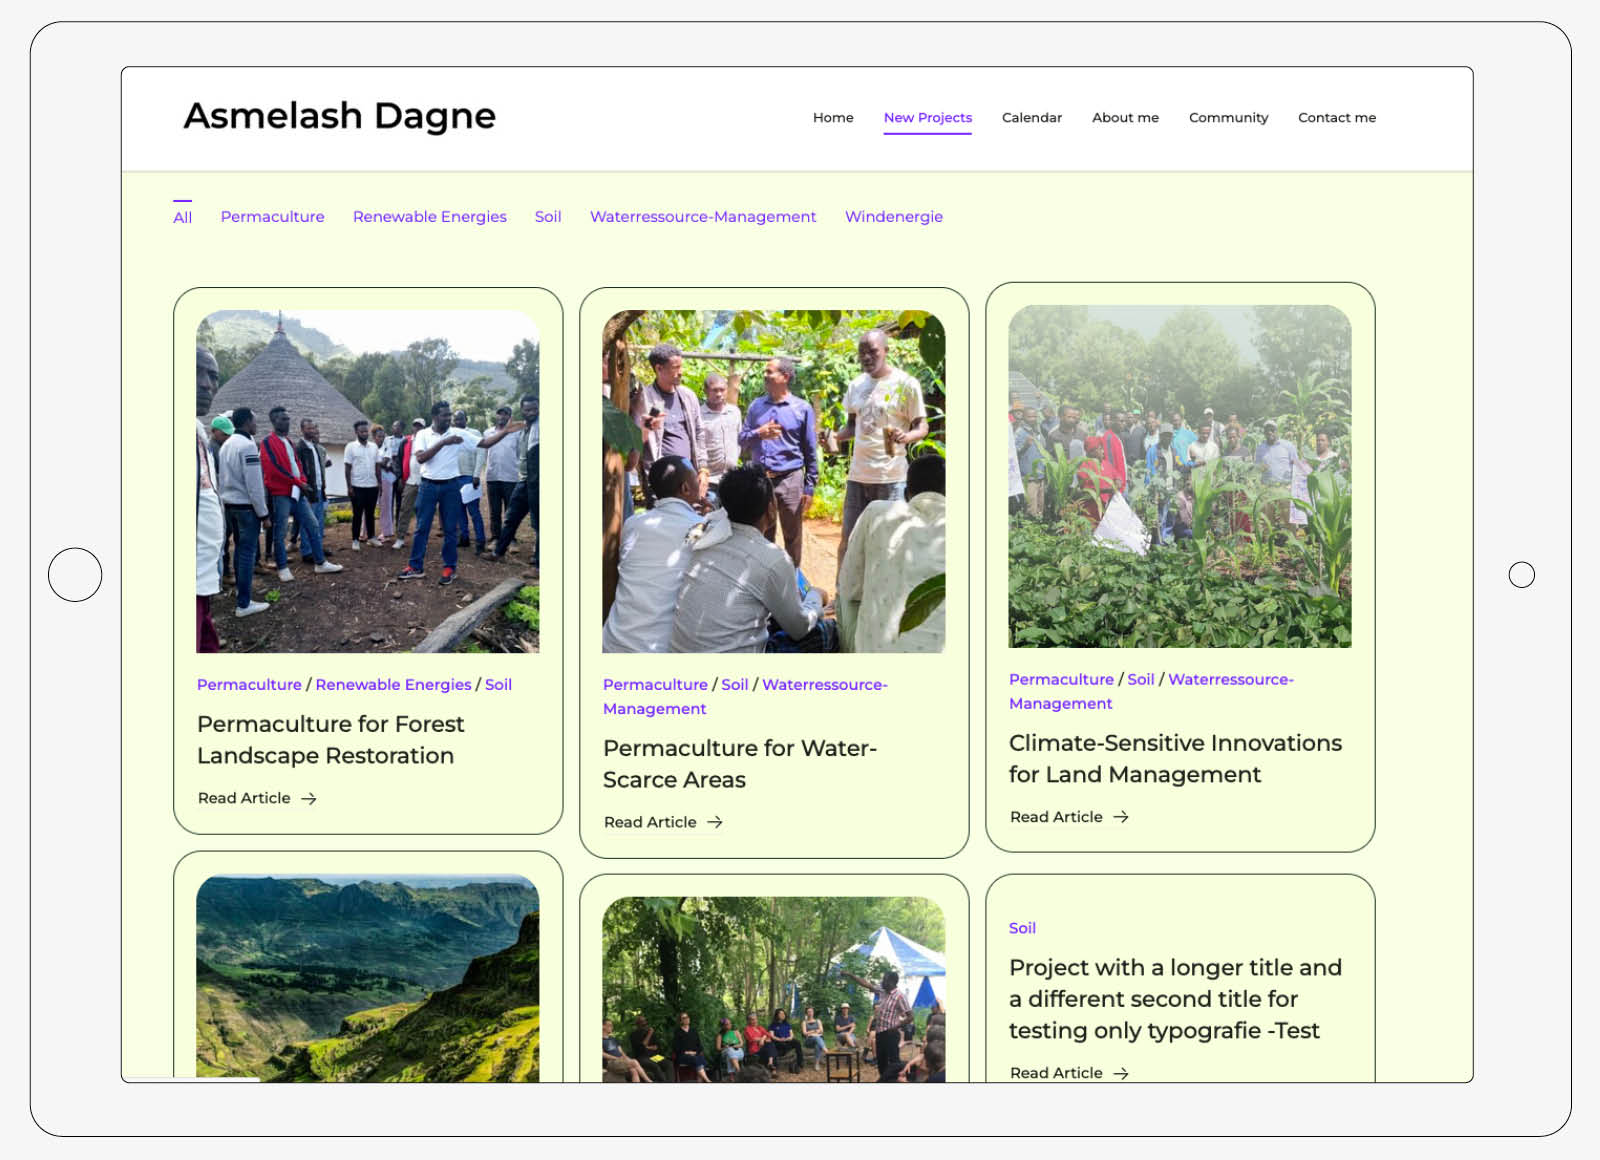Viewport: 1600px width, 1160px height.
Task: Click Waterressource-Management tag on Water-Scarce Areas card
Action: tap(746, 696)
